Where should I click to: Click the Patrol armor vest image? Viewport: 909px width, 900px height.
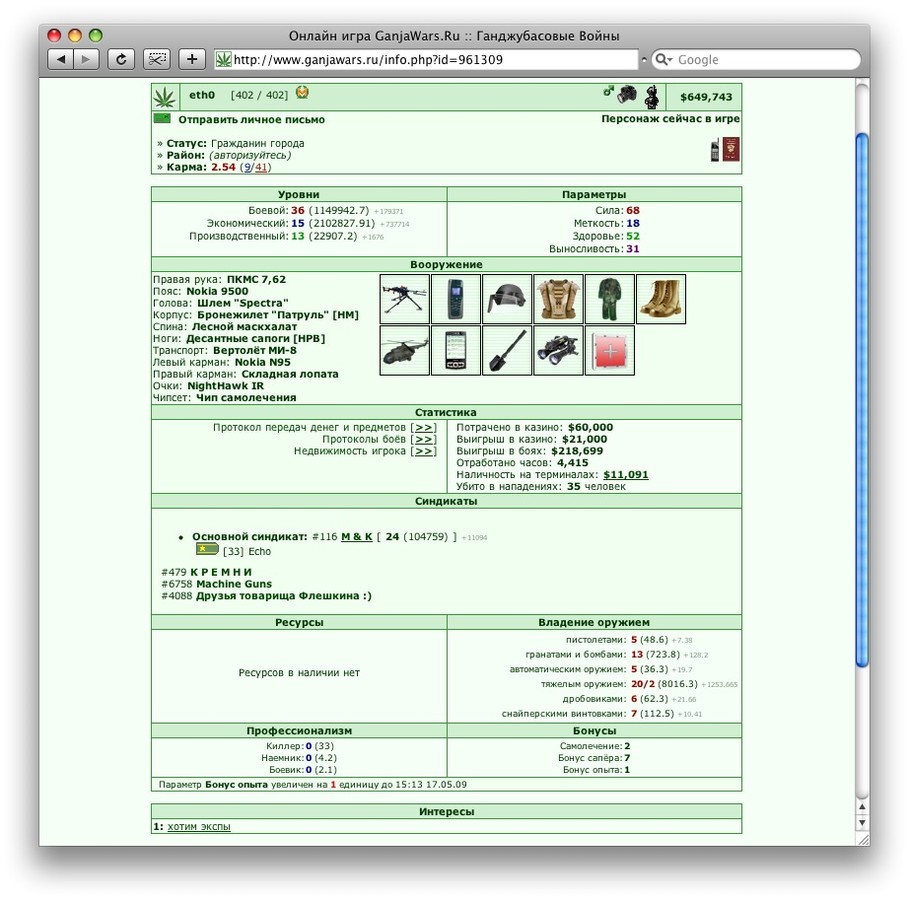pos(558,299)
